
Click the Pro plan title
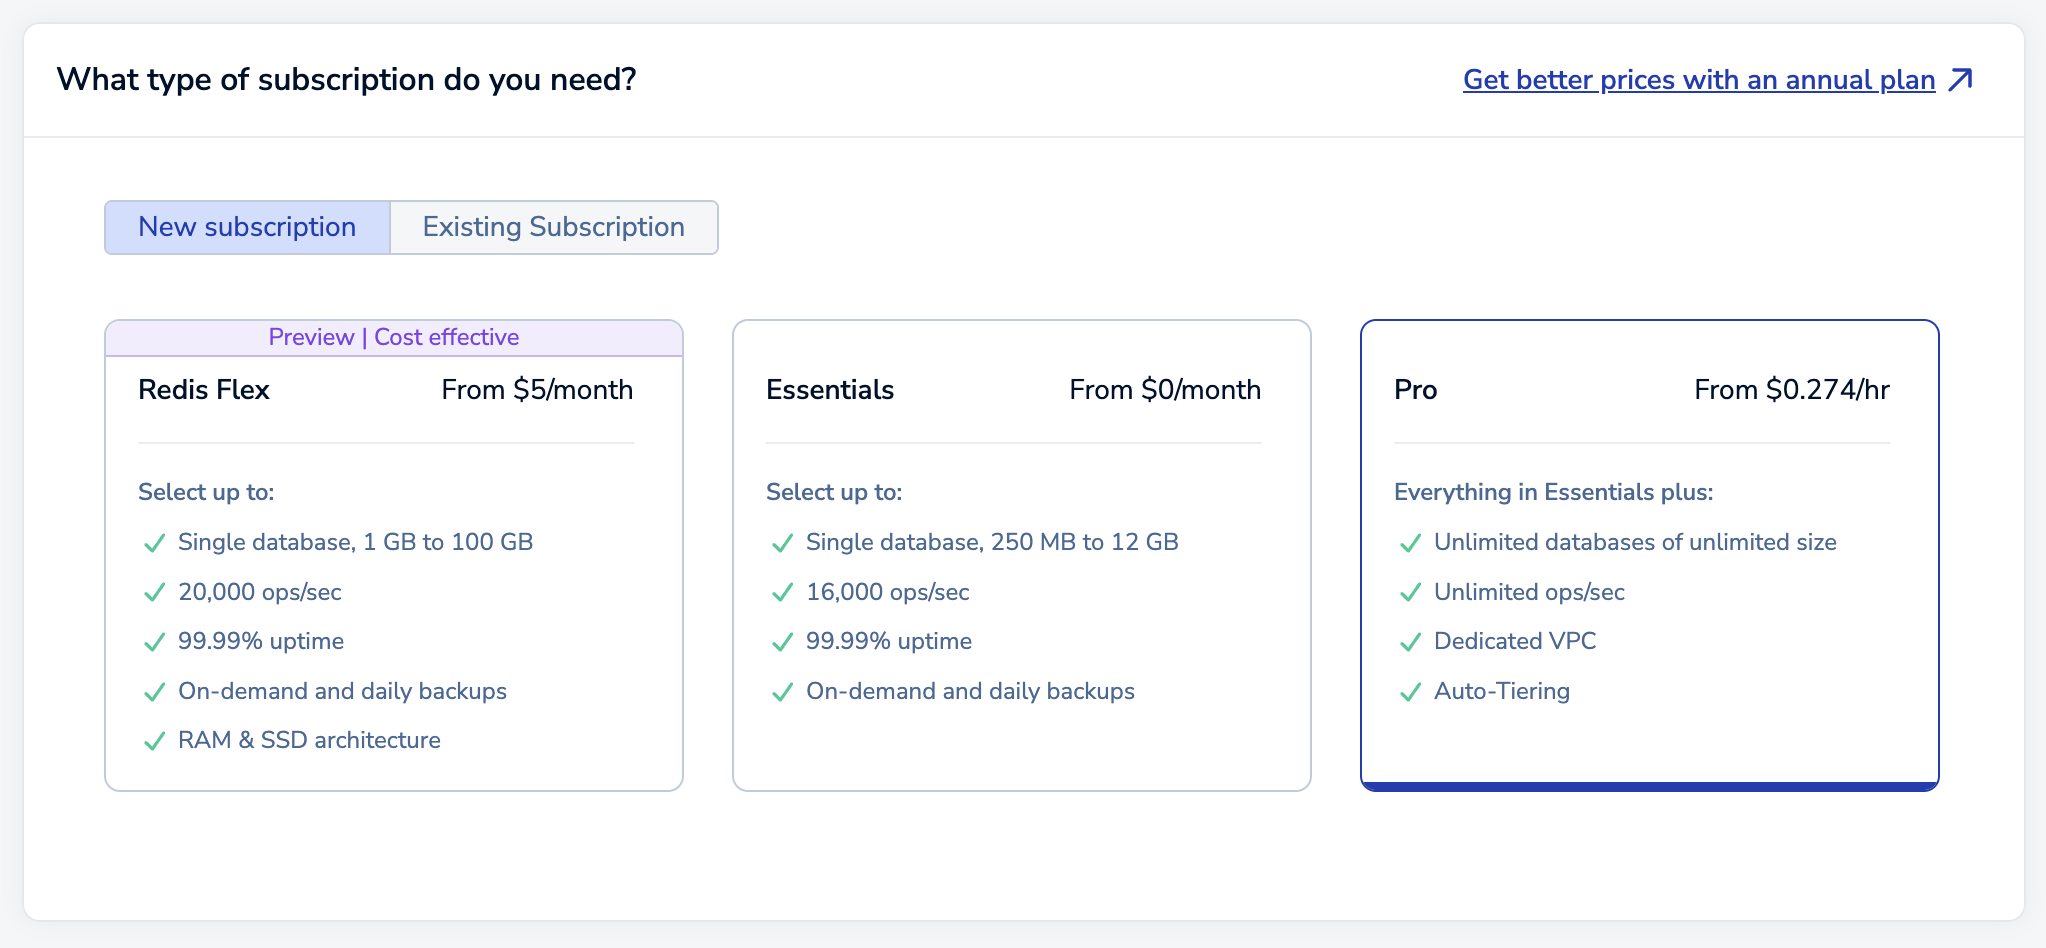click(1415, 390)
